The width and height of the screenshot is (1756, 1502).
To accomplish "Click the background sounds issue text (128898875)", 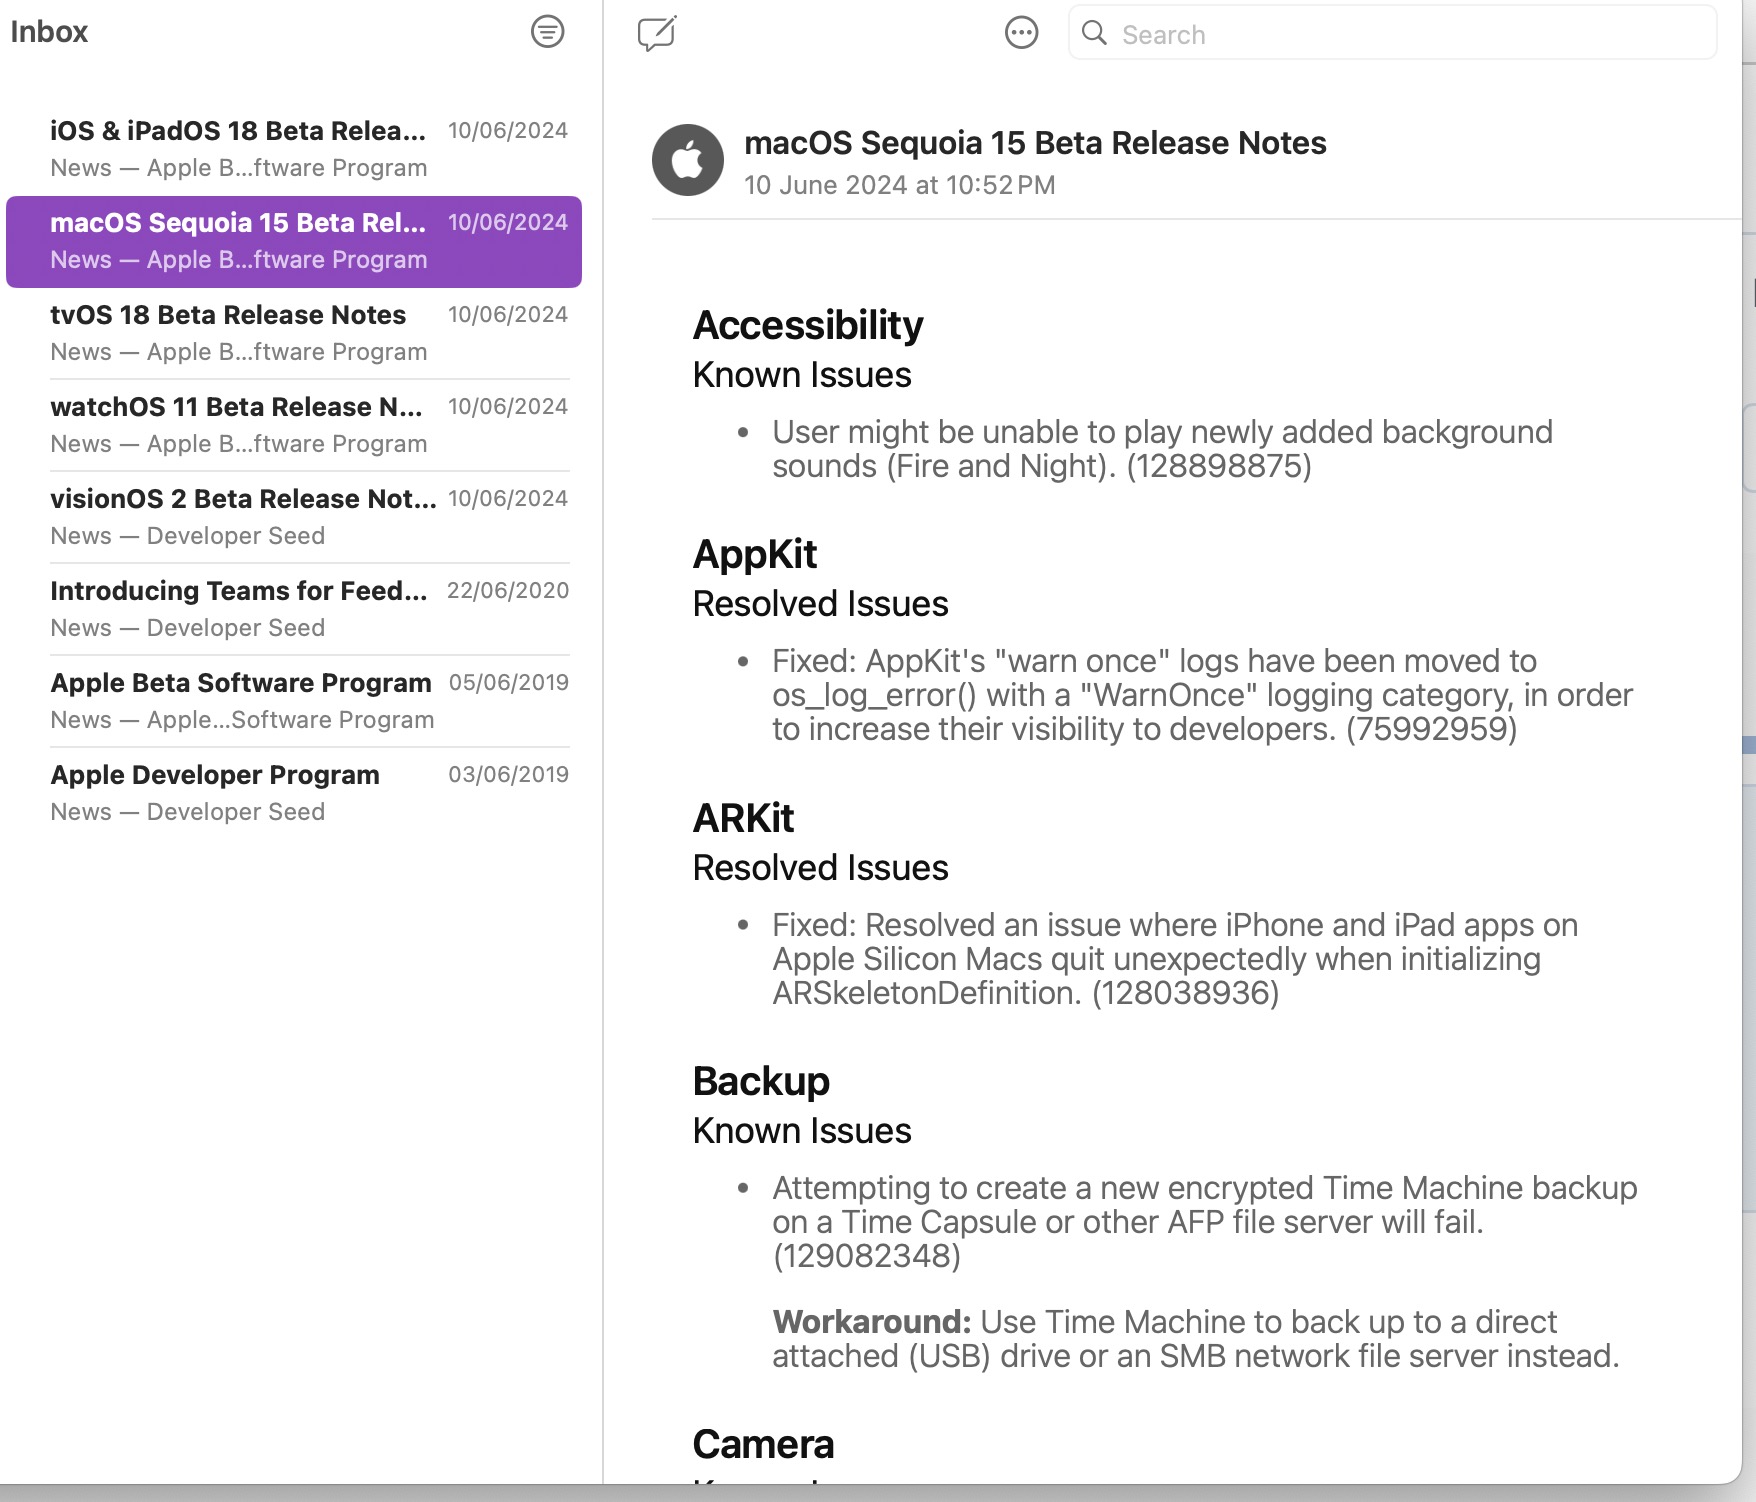I will point(1162,449).
